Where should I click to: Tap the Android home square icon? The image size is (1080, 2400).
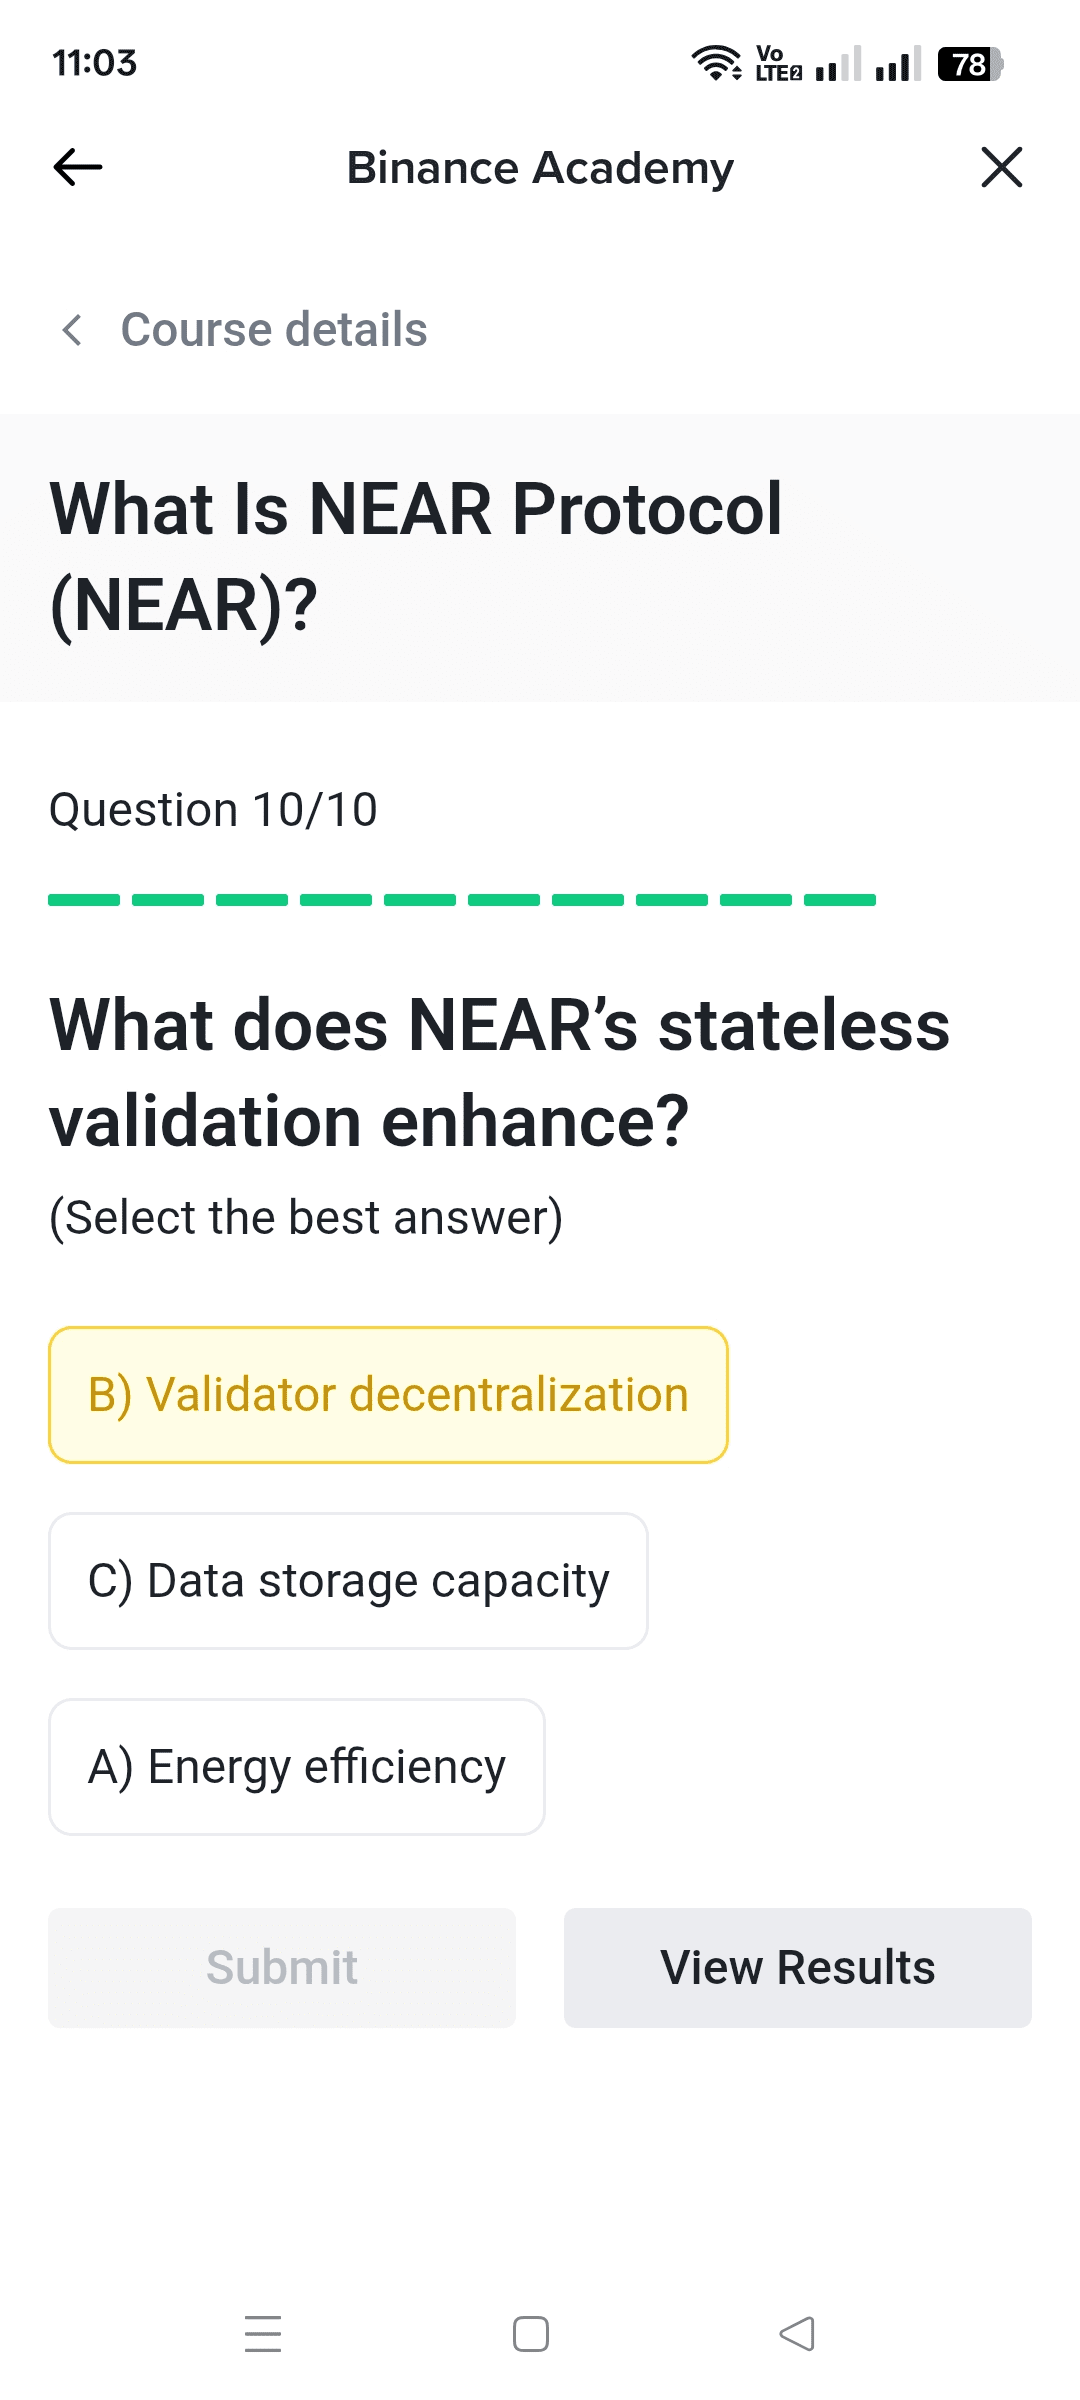pyautogui.click(x=531, y=2334)
